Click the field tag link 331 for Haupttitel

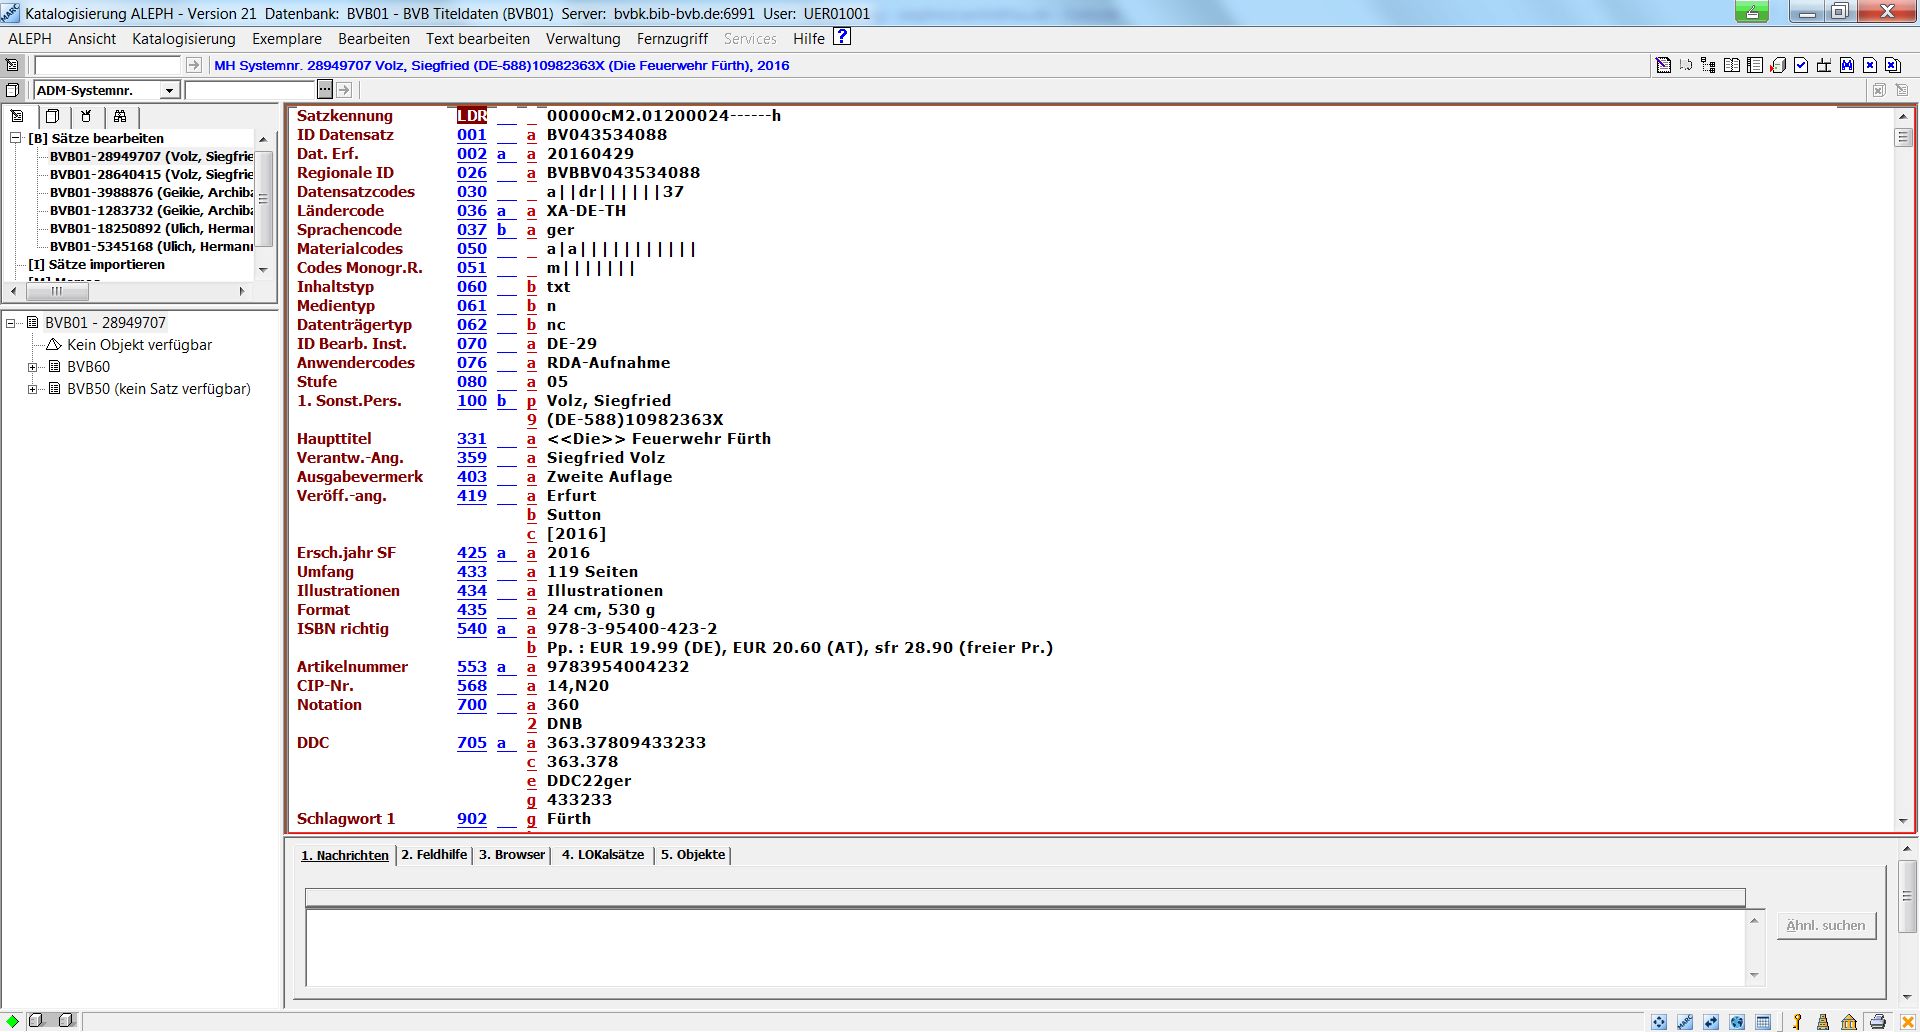pyautogui.click(x=471, y=439)
